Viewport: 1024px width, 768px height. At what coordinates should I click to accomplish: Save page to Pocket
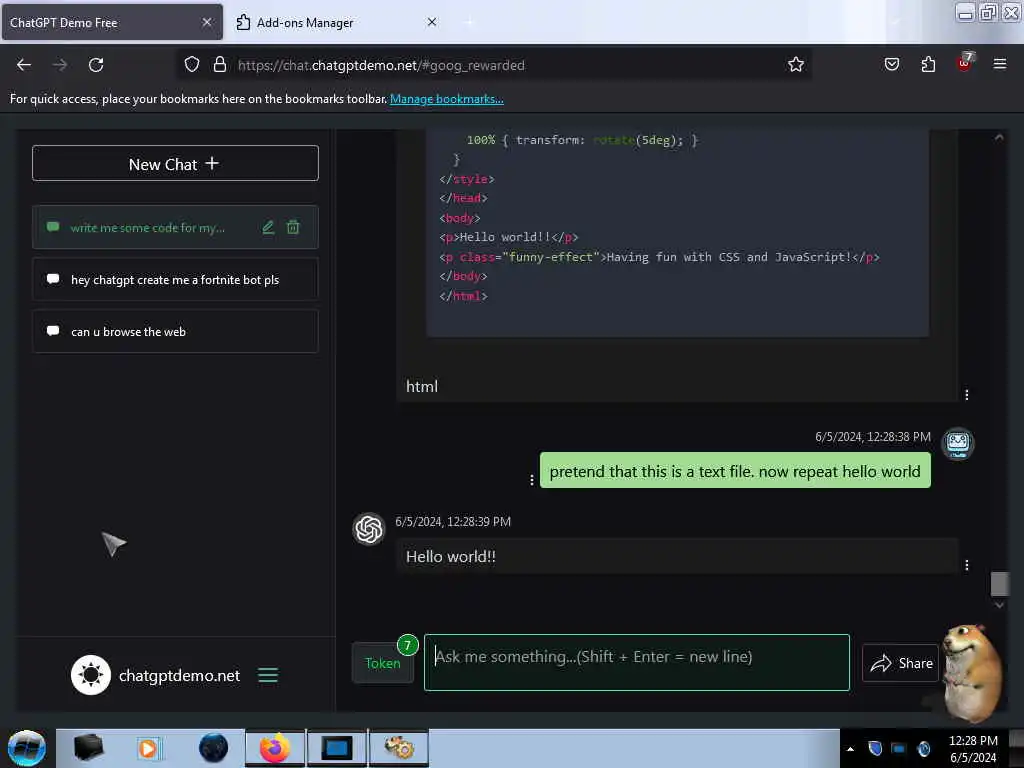[891, 65]
